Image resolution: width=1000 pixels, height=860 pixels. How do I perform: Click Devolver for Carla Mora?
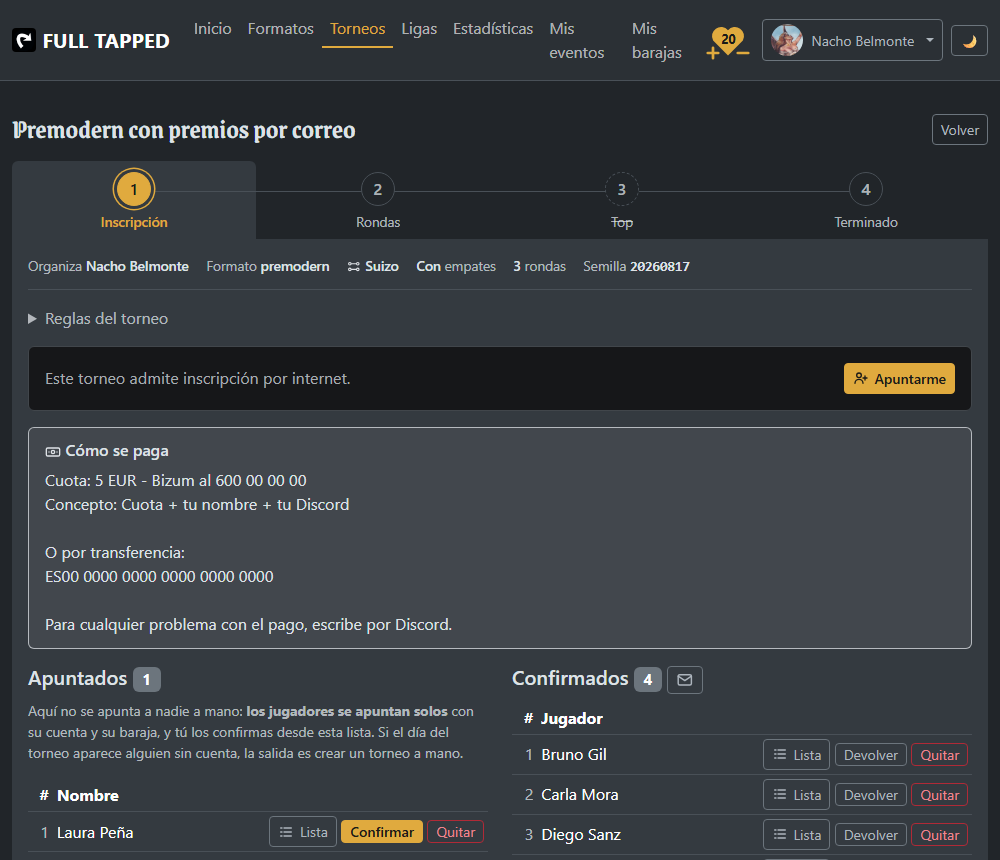pos(871,795)
